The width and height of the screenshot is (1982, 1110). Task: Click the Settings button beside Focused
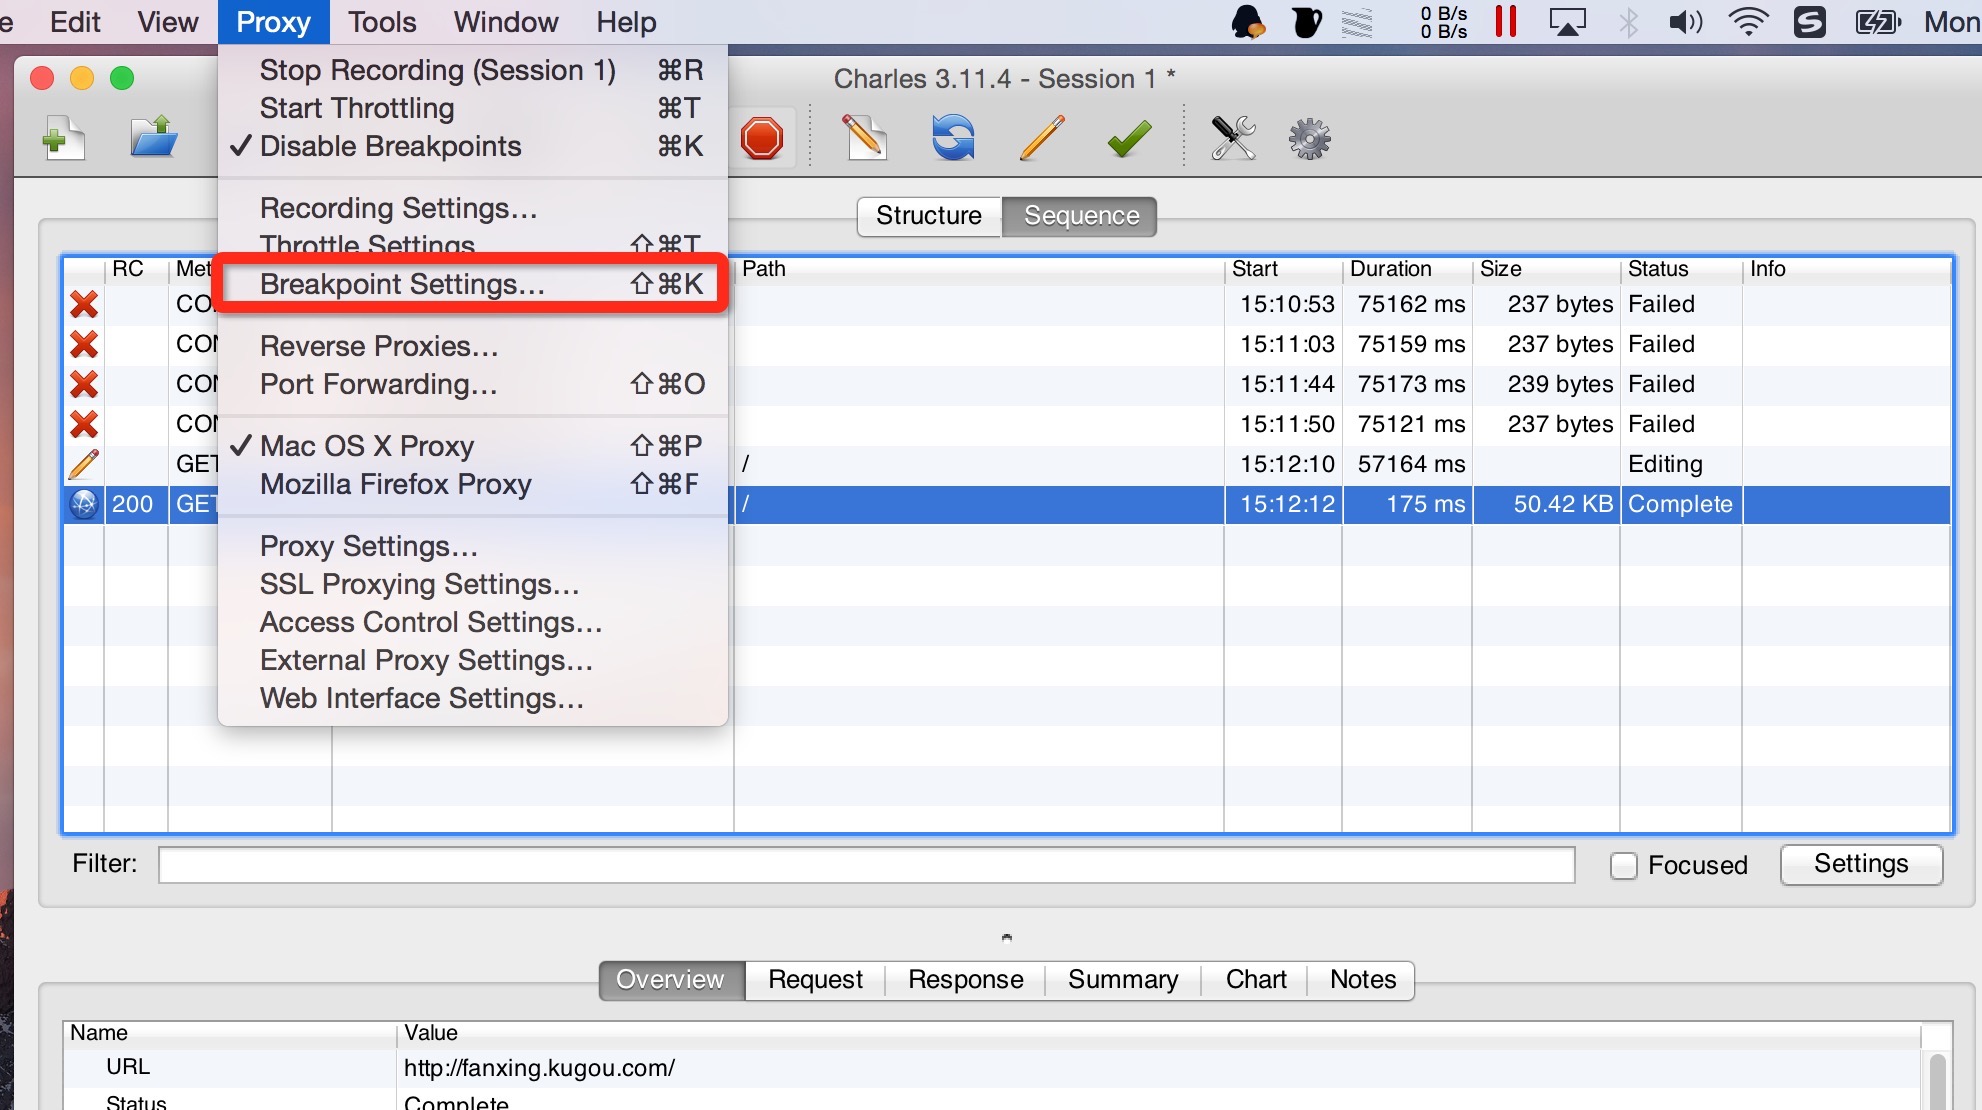[1860, 864]
